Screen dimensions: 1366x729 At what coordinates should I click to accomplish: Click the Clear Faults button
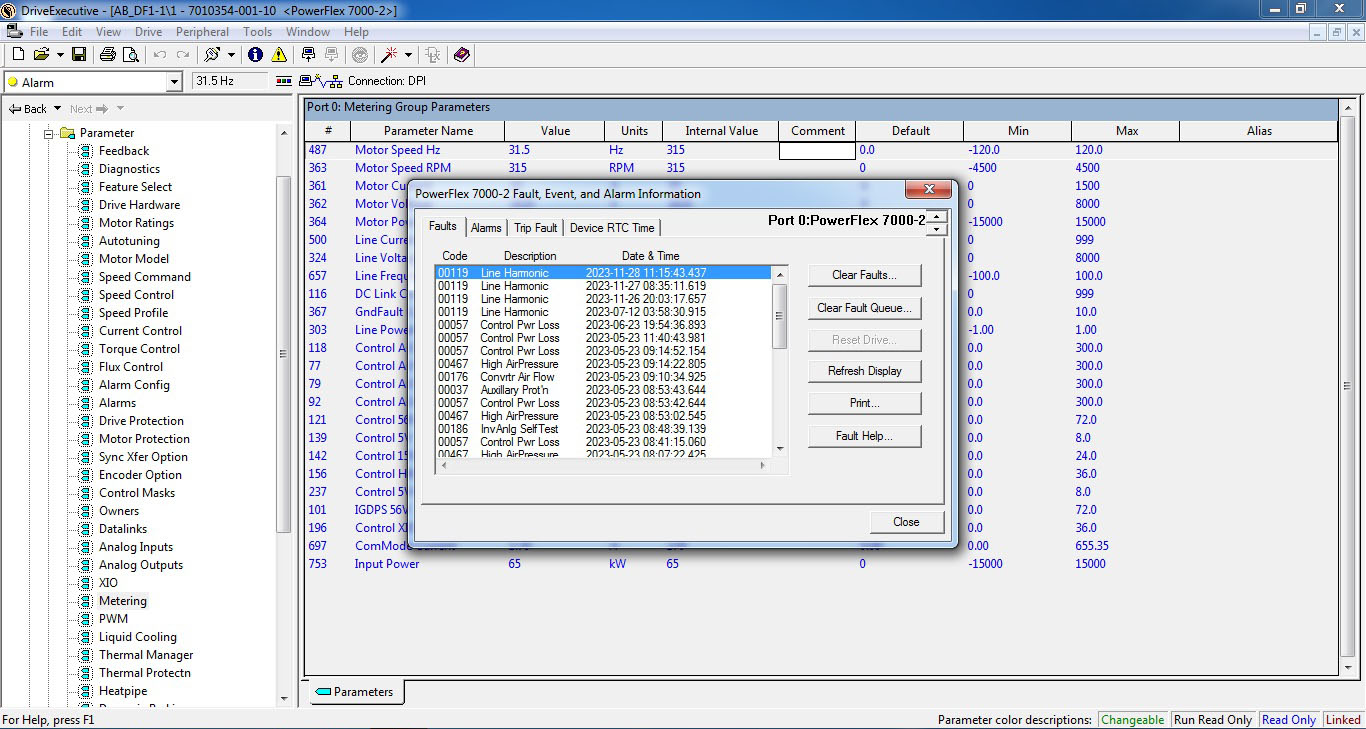coord(864,275)
